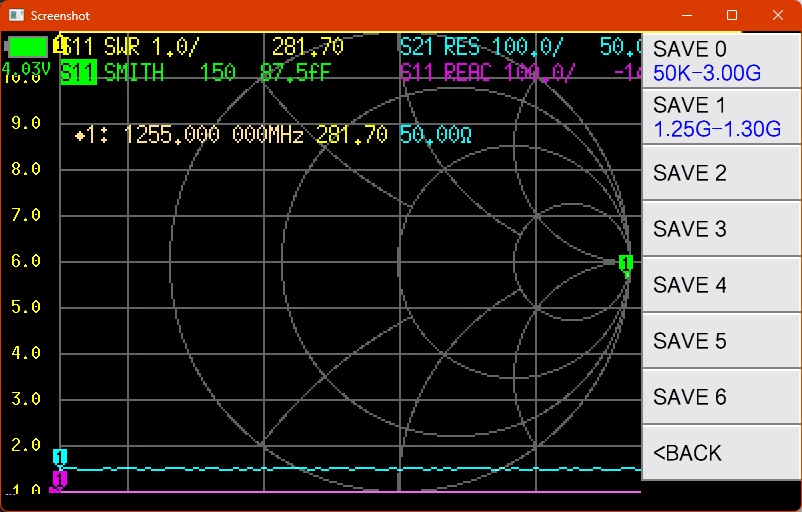The image size is (802, 512).
Task: Maximize the Screenshot window
Action: 732,16
